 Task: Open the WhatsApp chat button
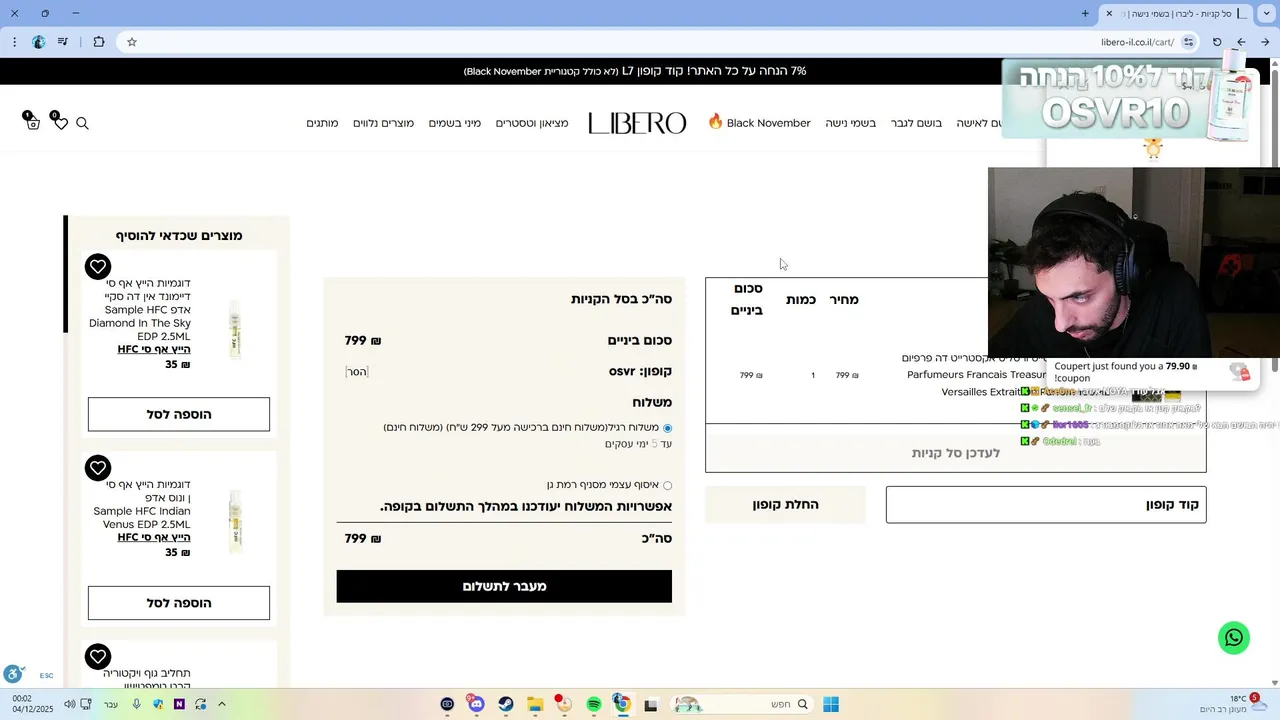1234,638
